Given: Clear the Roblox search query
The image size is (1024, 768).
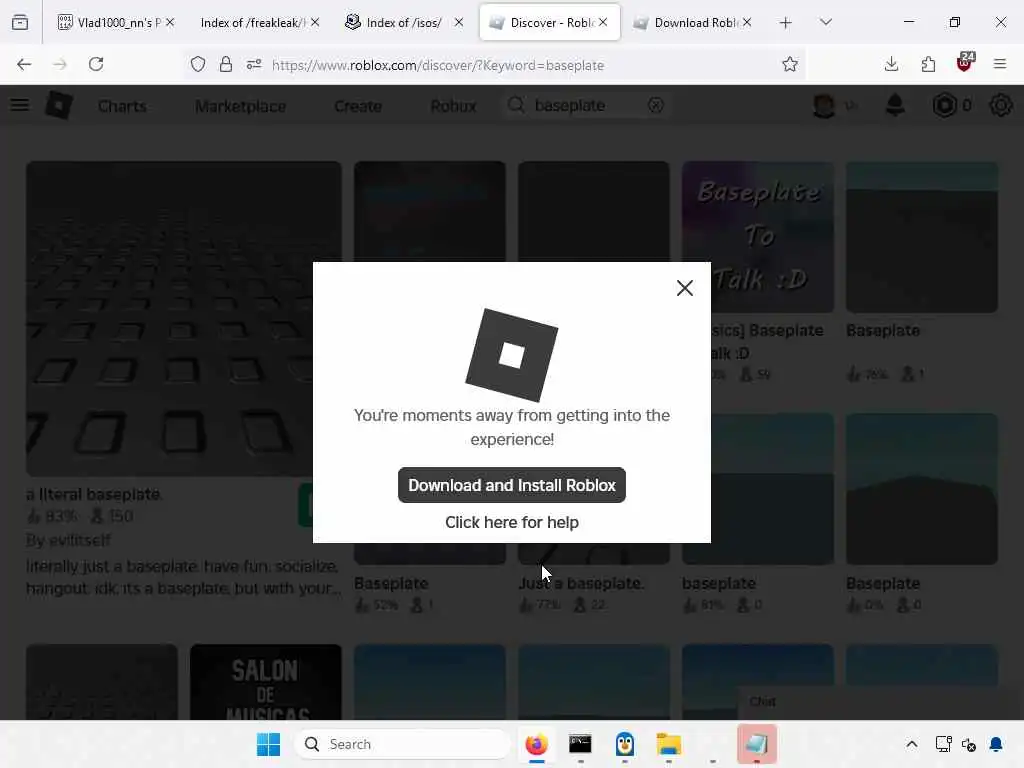Looking at the screenshot, I should (x=656, y=105).
